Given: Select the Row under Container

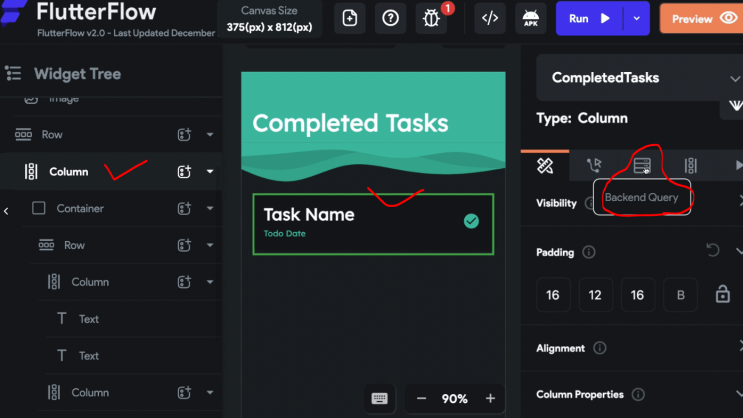Looking at the screenshot, I should point(74,245).
